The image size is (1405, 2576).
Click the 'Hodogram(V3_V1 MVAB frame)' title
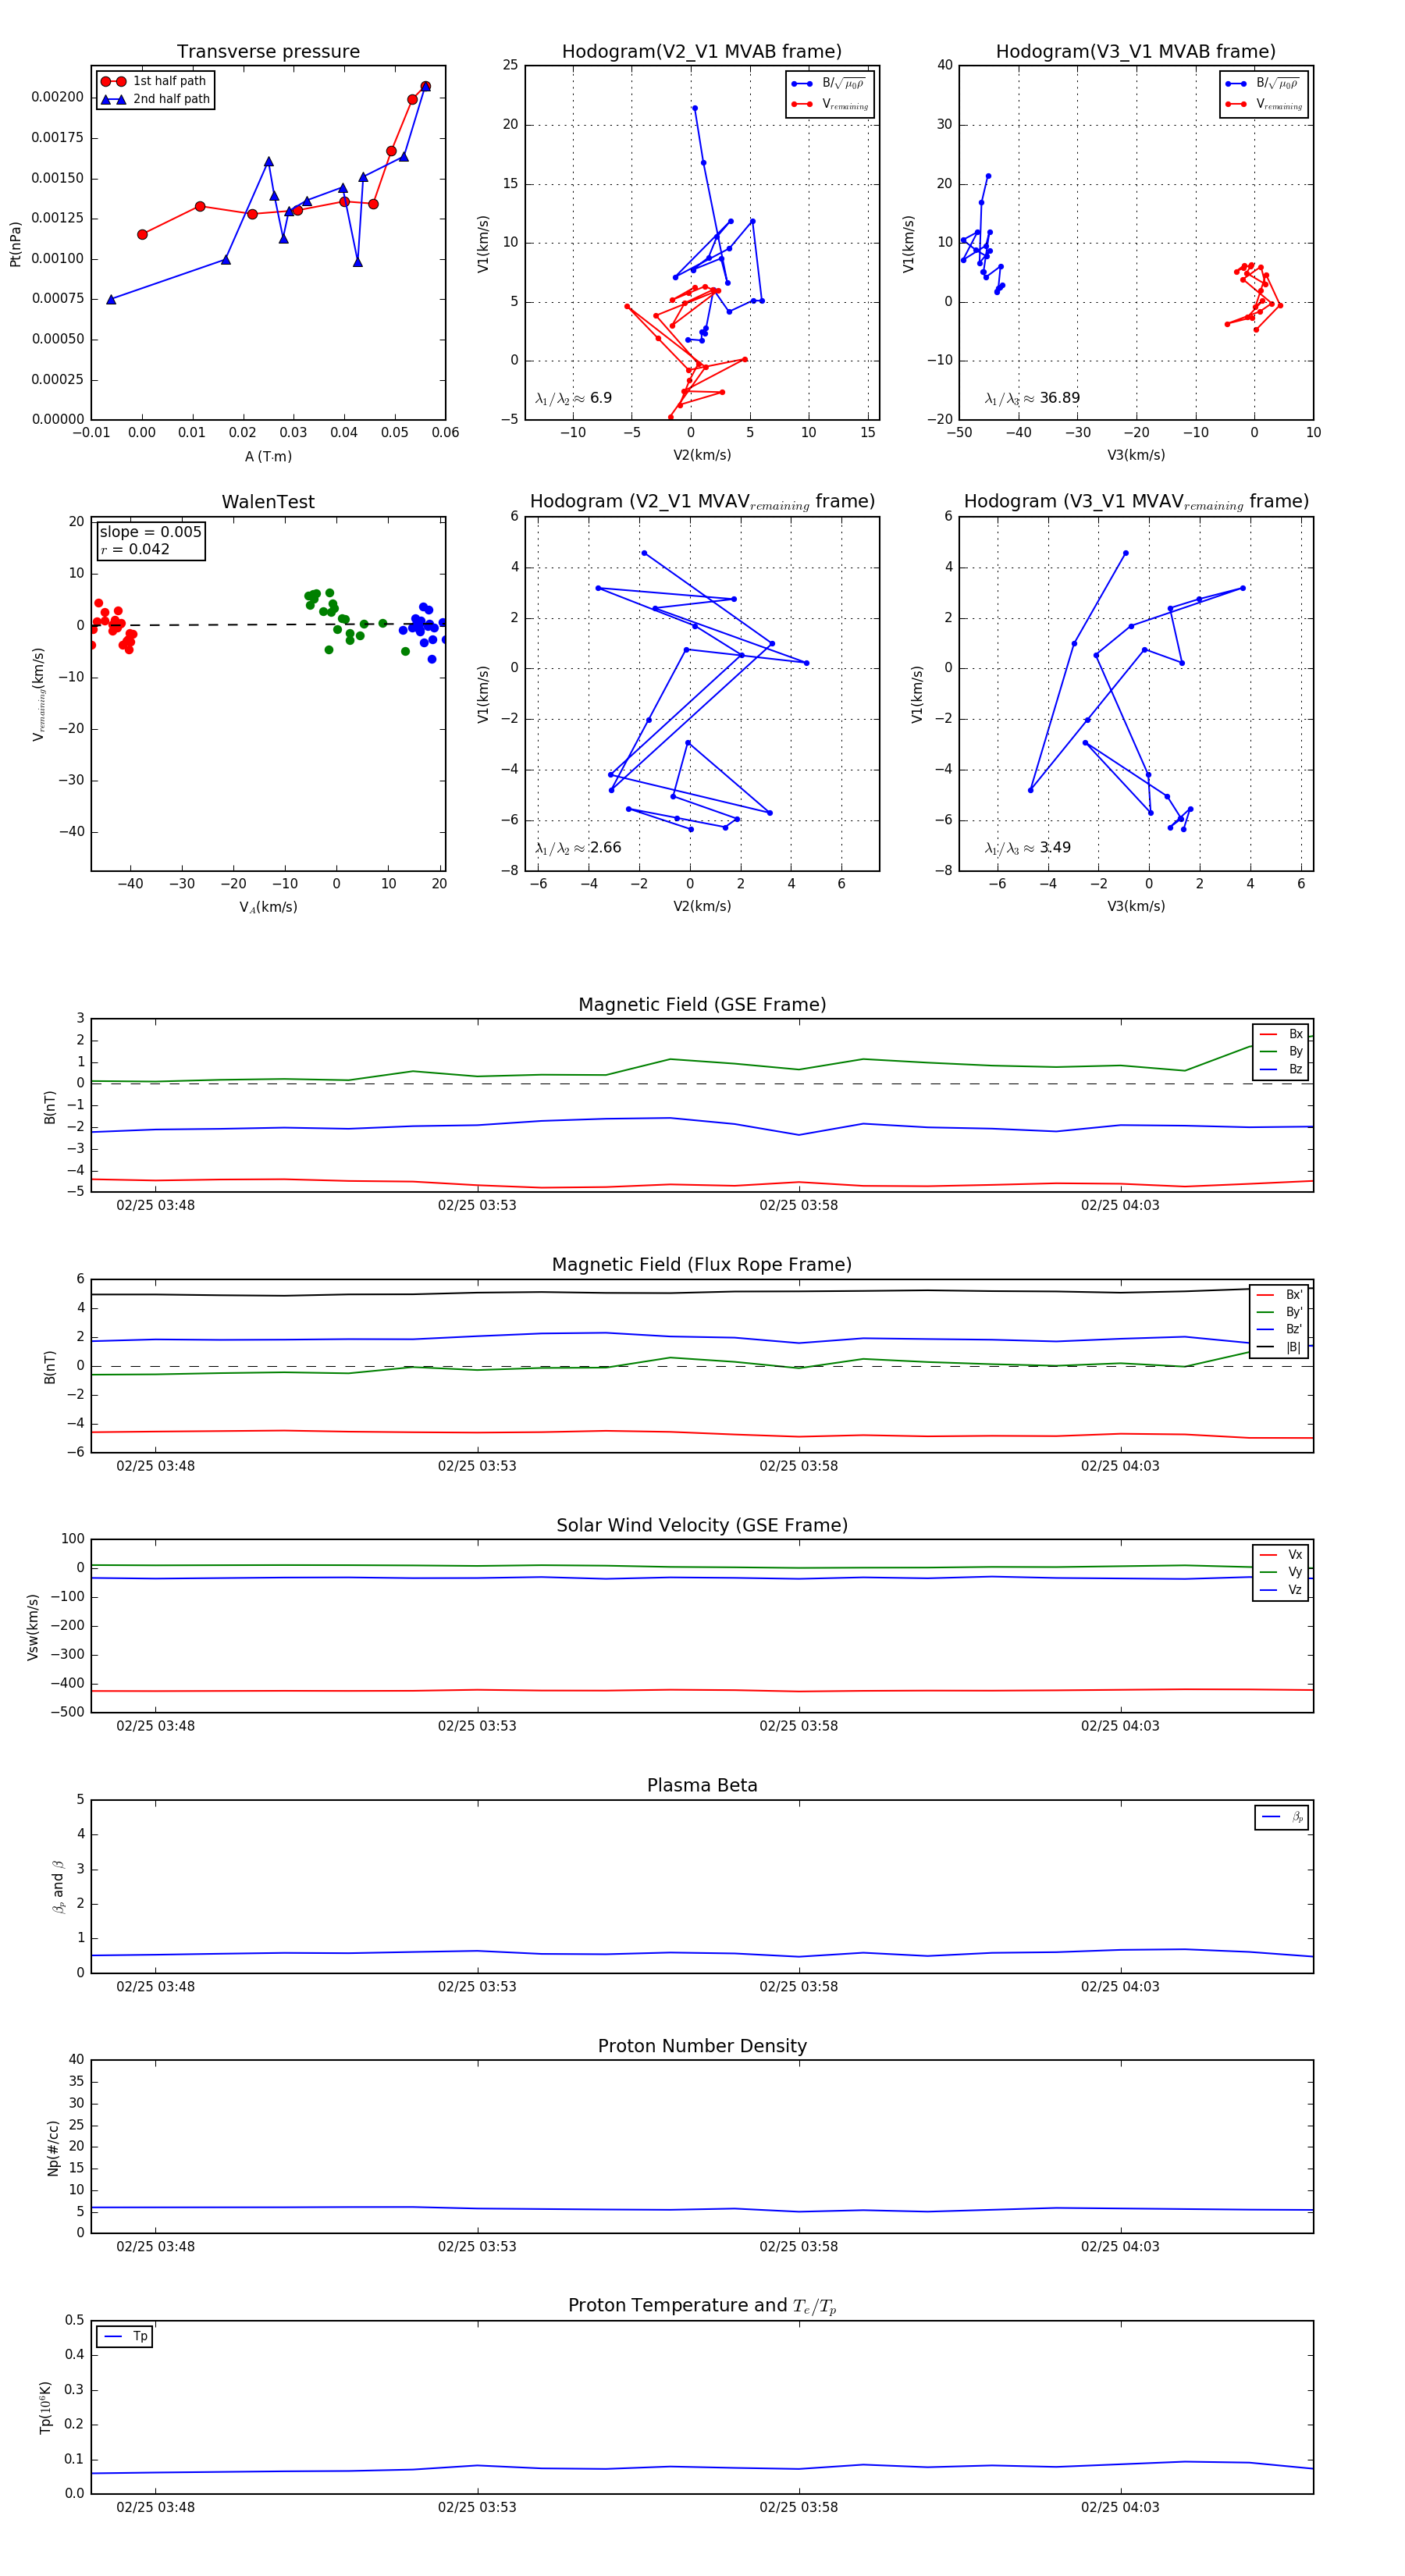(1136, 52)
